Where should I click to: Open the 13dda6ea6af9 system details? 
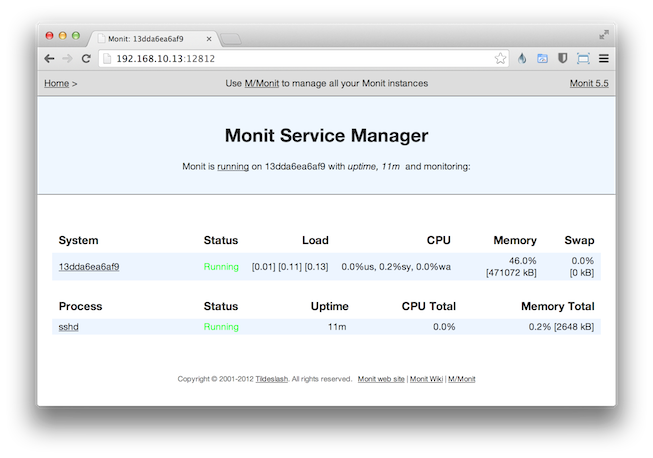click(89, 267)
